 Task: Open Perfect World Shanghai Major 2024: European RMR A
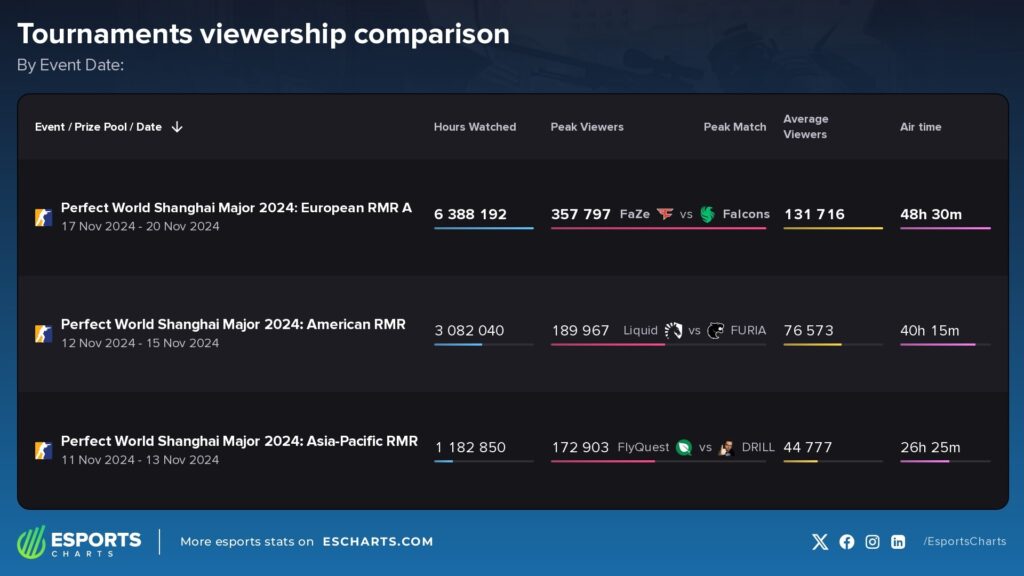[x=236, y=208]
